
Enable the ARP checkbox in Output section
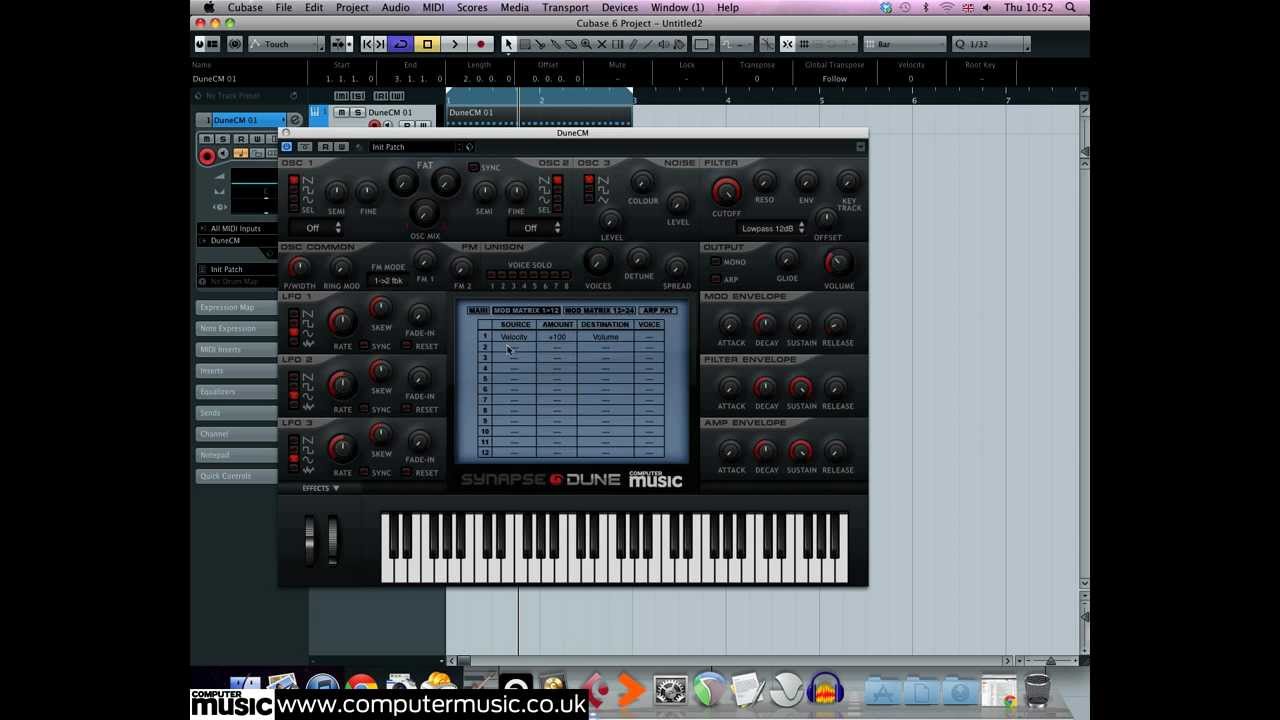coord(715,279)
